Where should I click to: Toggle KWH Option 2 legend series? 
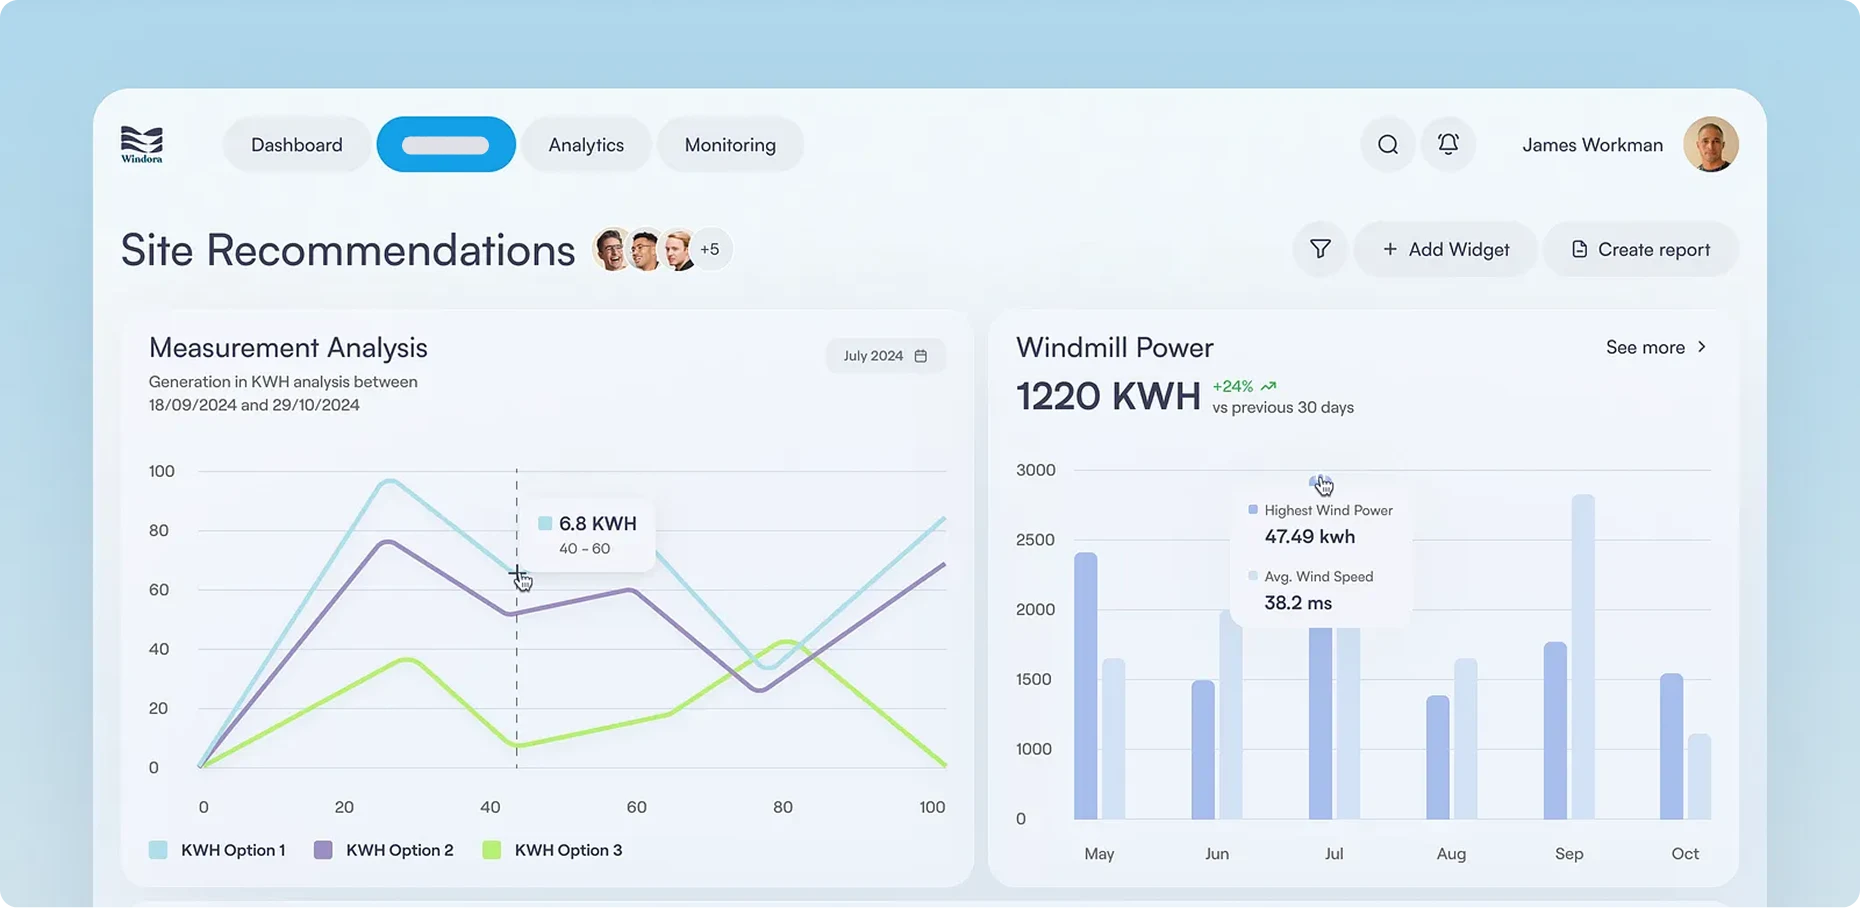(384, 850)
